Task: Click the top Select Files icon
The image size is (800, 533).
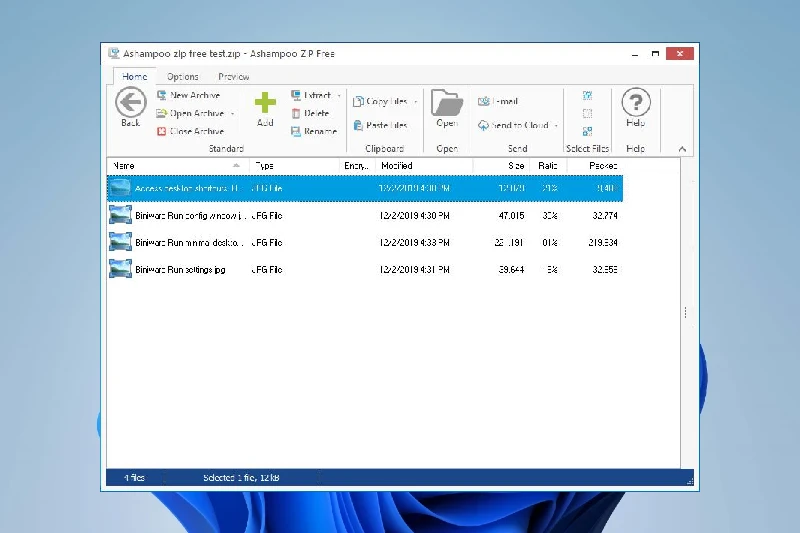Action: (587, 95)
